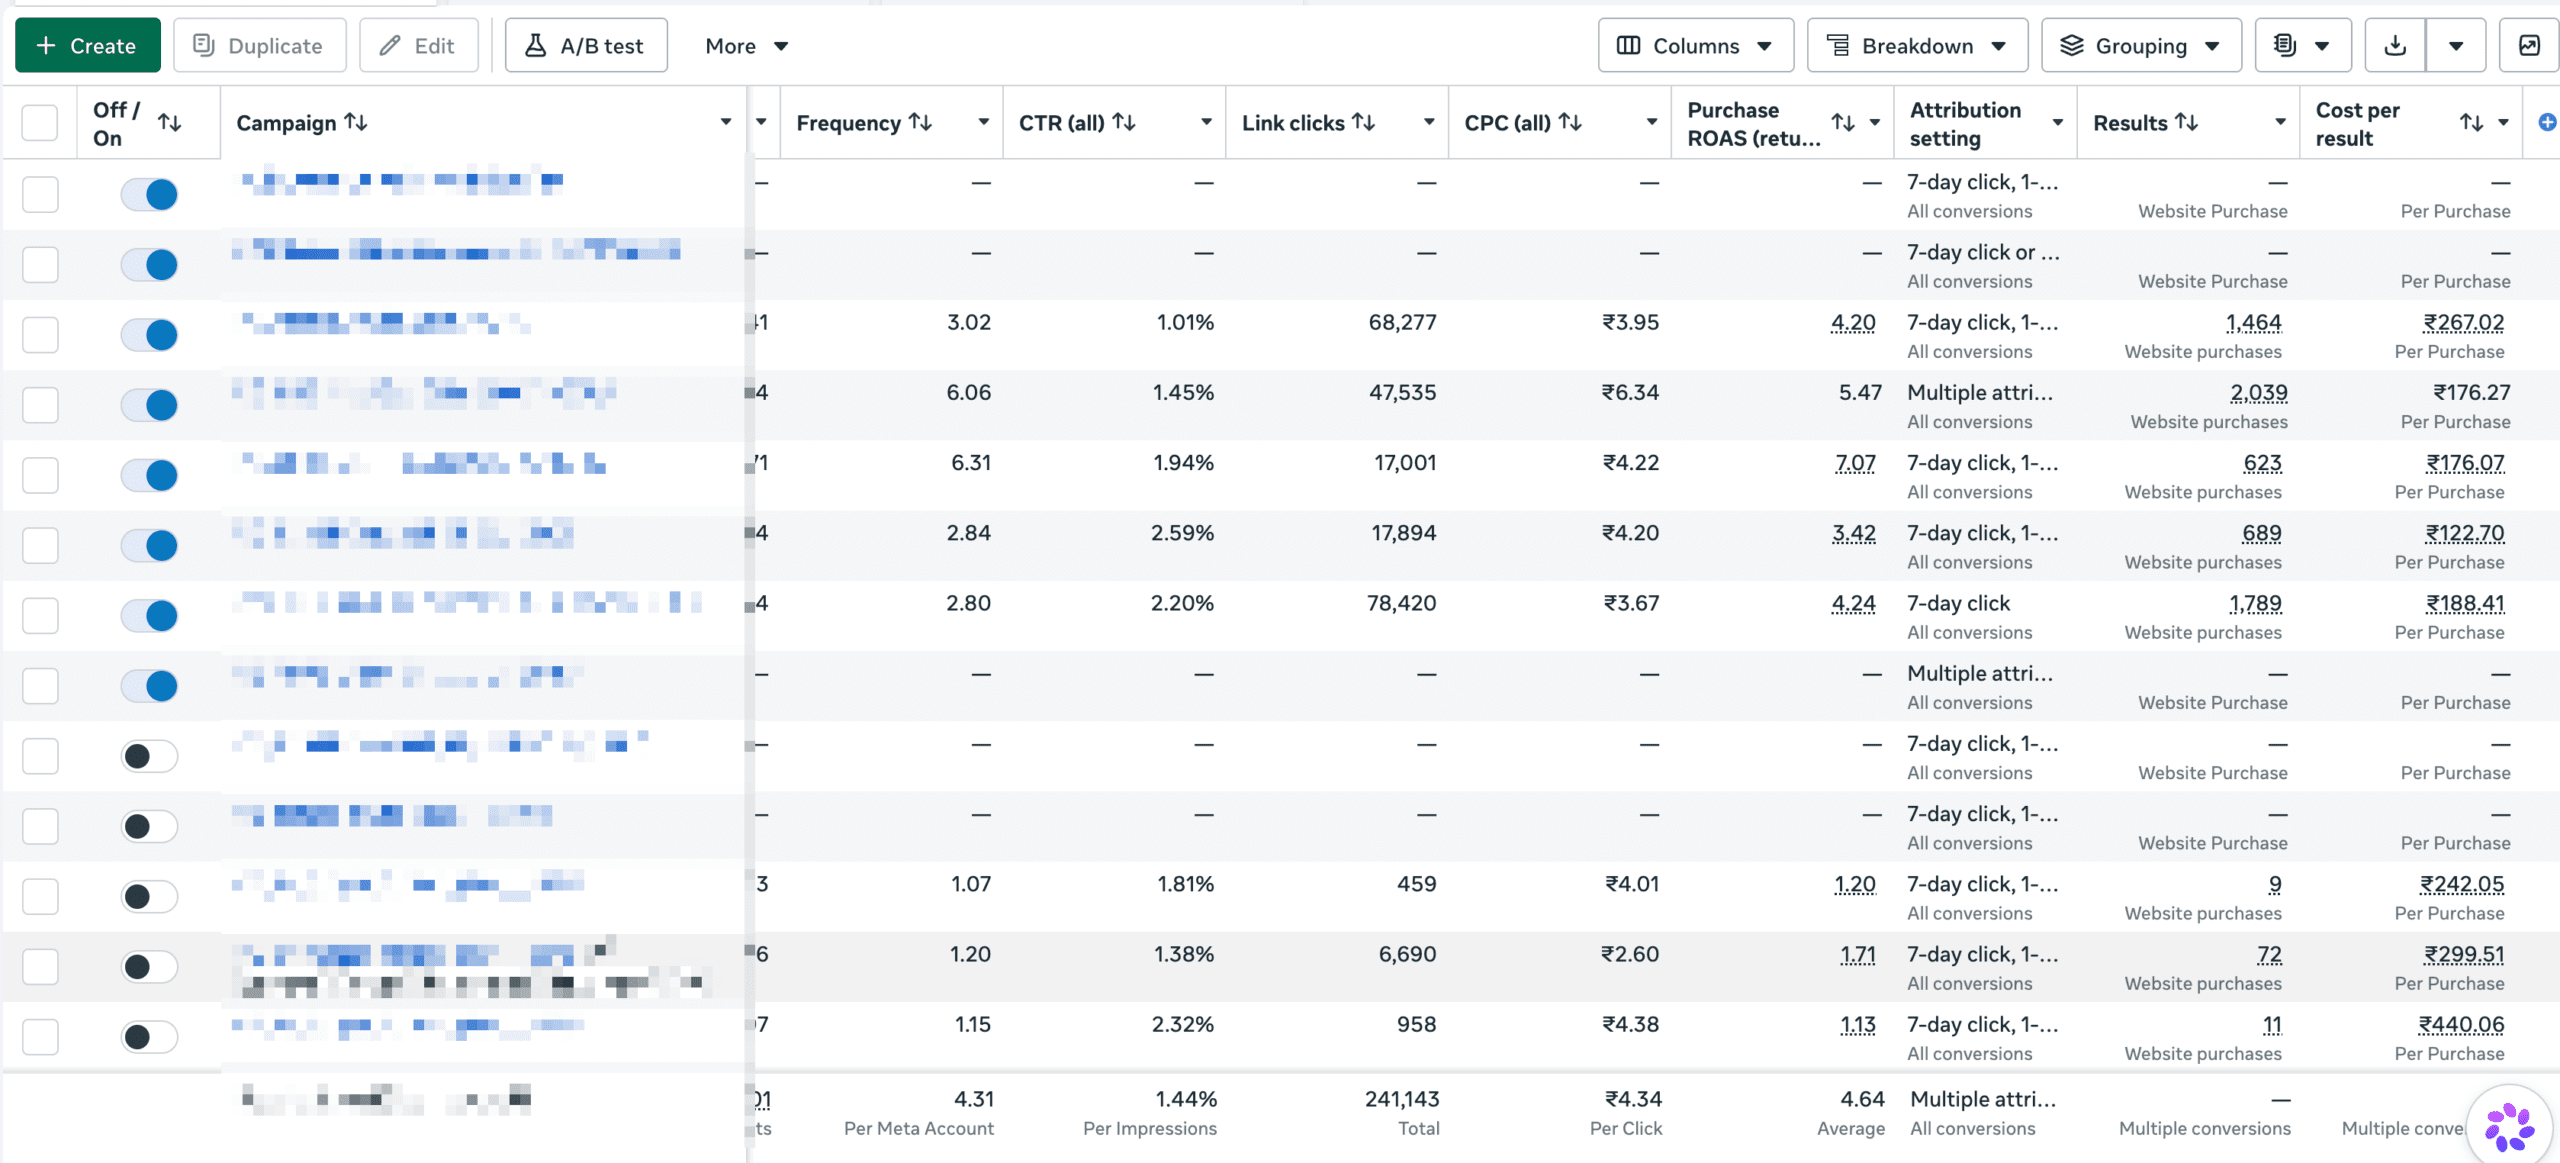Check the first campaign row checkbox
The image size is (2560, 1163).
40,194
